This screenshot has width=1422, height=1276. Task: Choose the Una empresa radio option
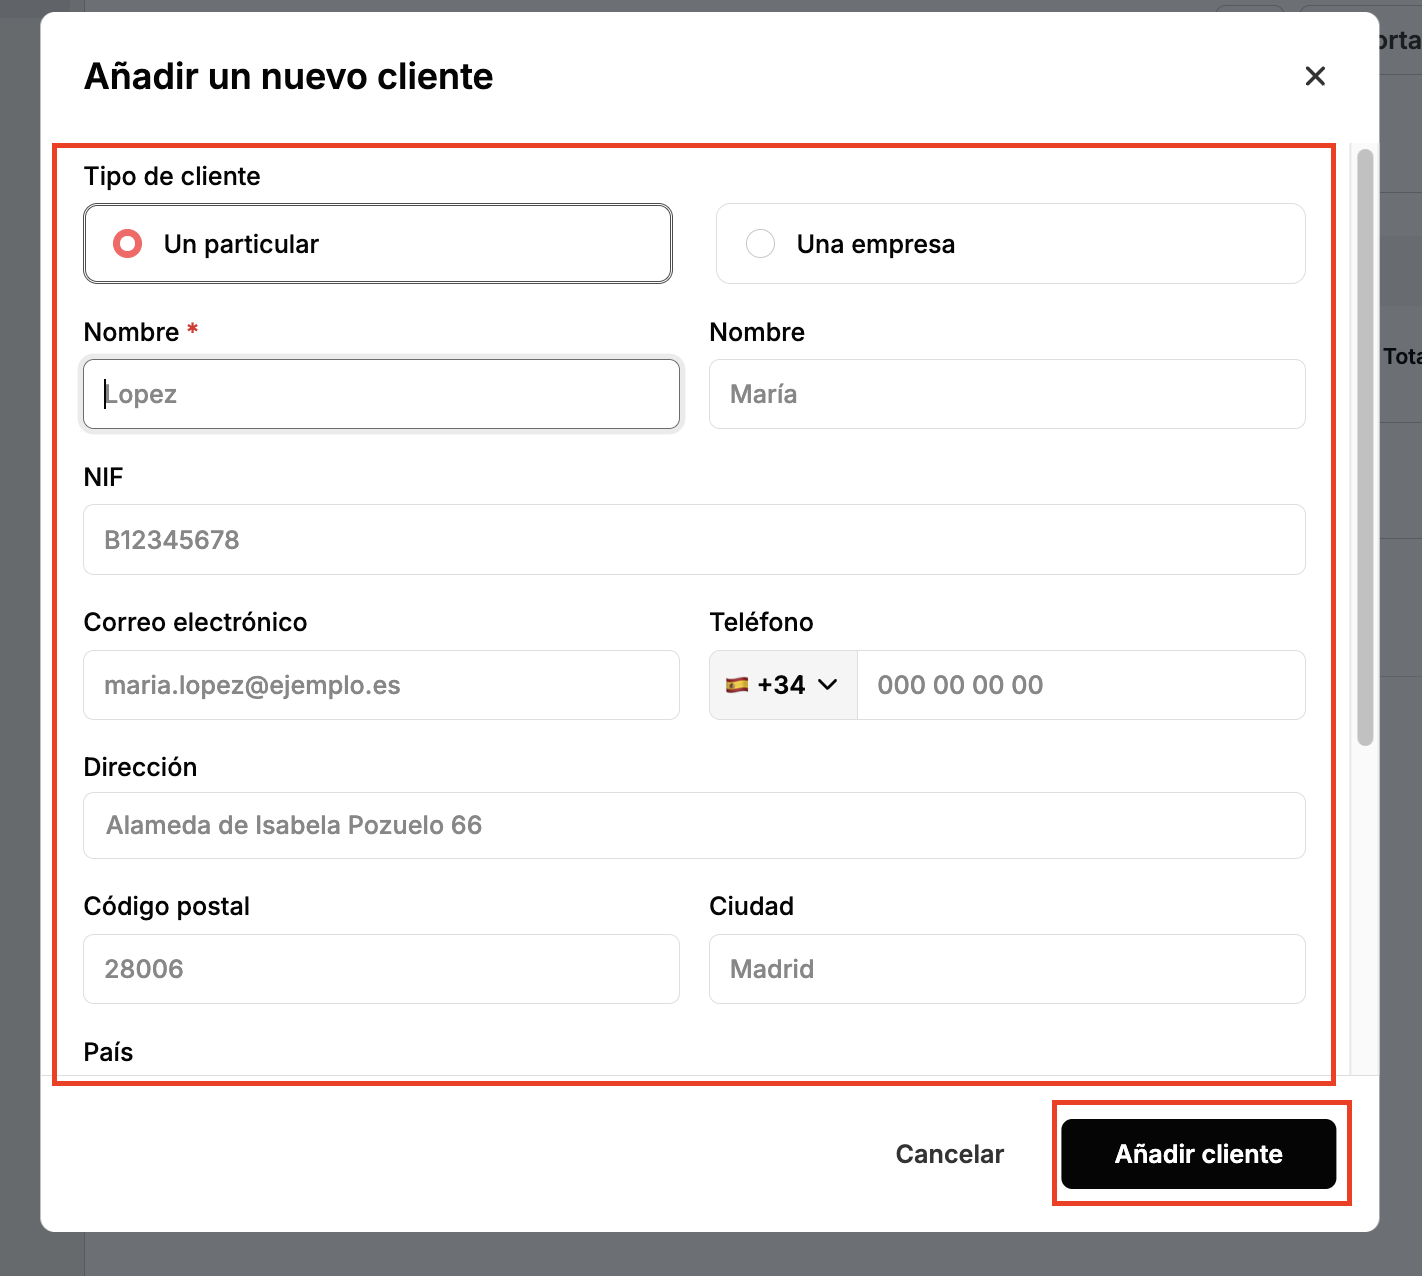tap(1010, 244)
